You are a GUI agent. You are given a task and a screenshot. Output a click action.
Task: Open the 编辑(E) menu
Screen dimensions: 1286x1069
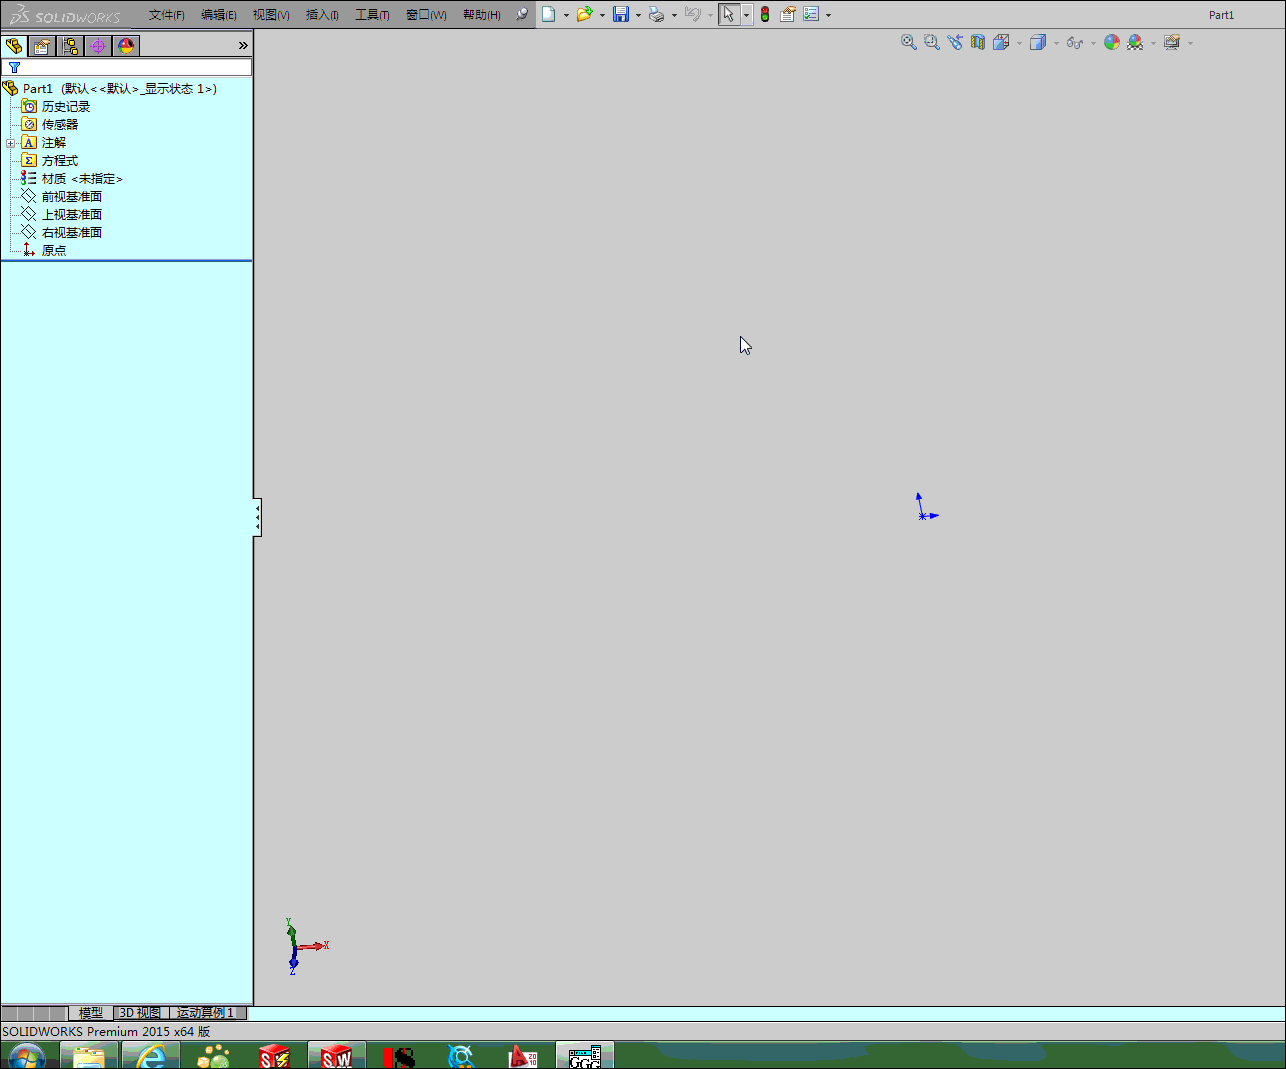218,15
